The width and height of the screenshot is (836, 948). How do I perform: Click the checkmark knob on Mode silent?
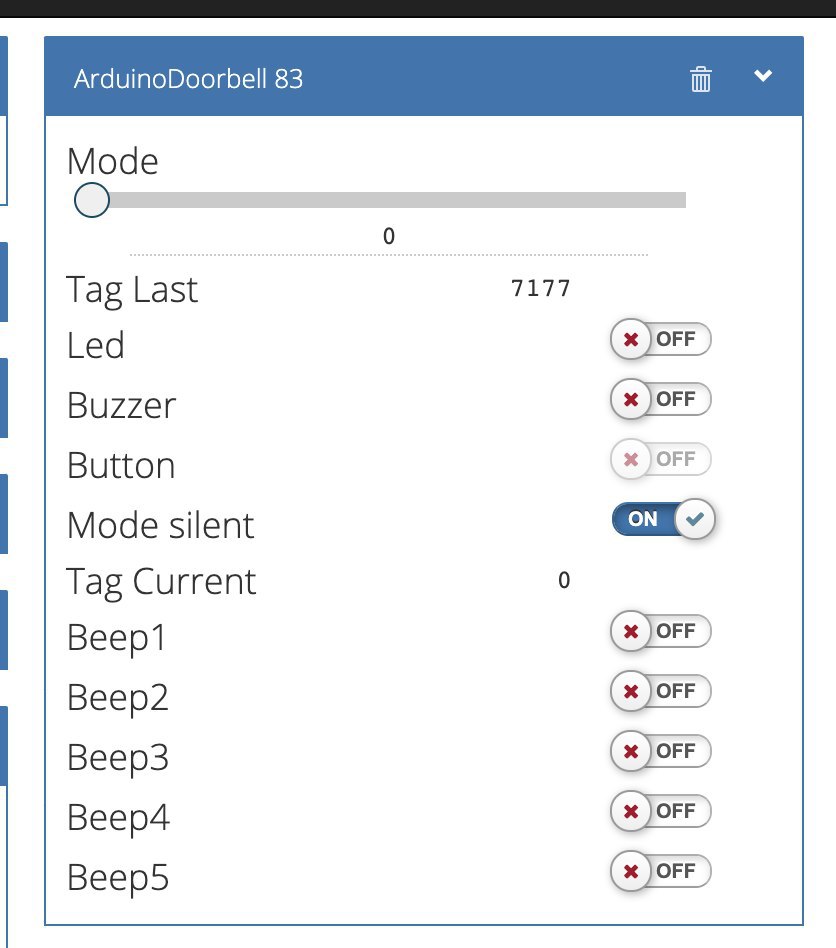695,519
